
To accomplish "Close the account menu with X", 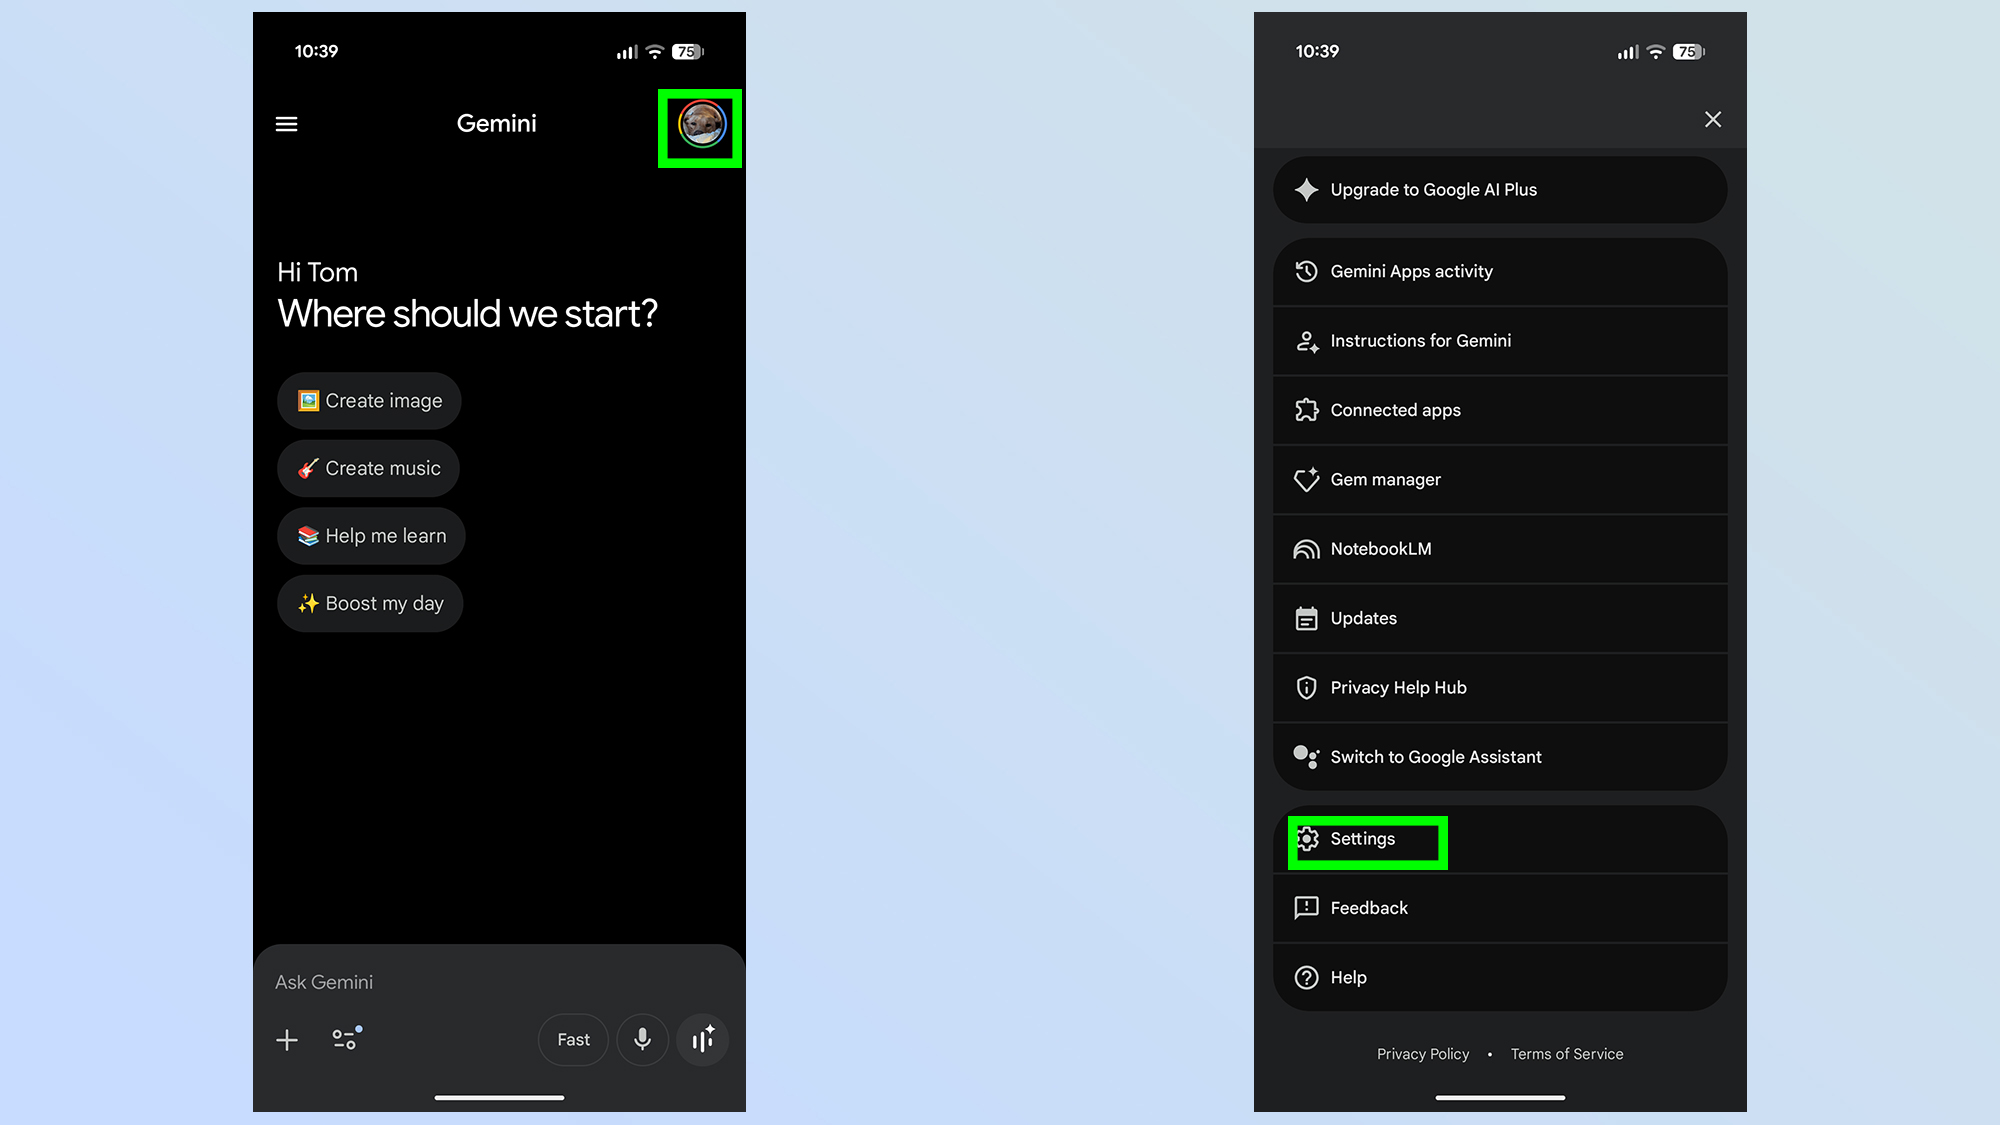I will pyautogui.click(x=1712, y=120).
